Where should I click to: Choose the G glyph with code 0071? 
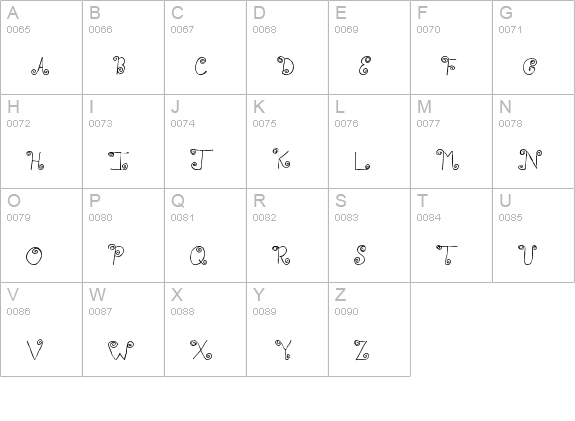pos(534,47)
